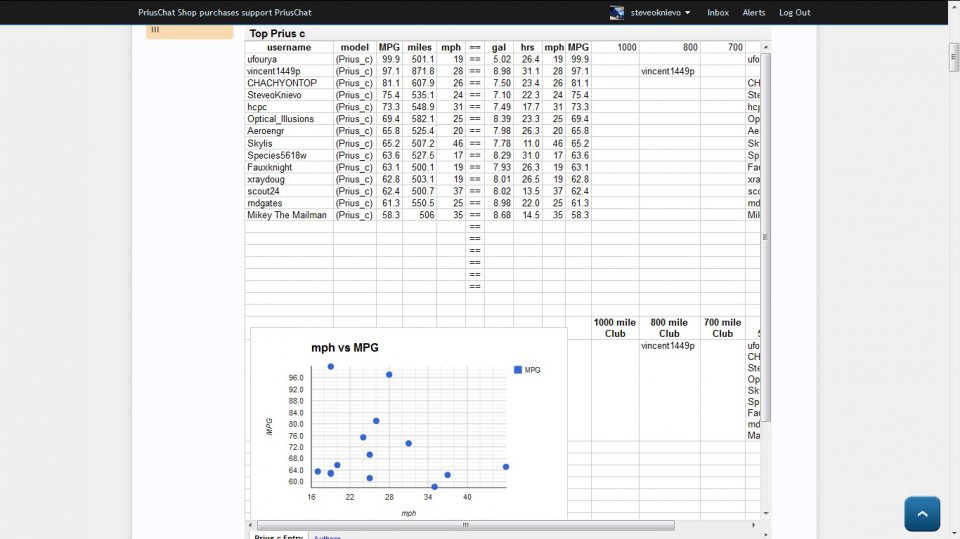Click the steveoknievo avatar thumbnail
This screenshot has width=960, height=539.
pos(618,13)
